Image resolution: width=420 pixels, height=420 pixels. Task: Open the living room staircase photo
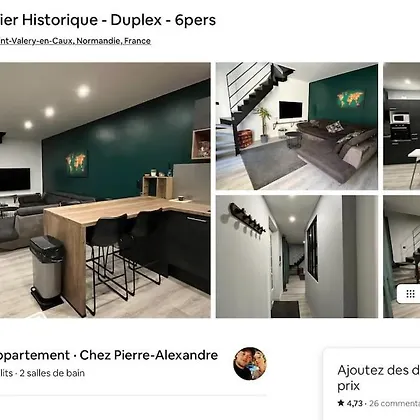tap(297, 126)
